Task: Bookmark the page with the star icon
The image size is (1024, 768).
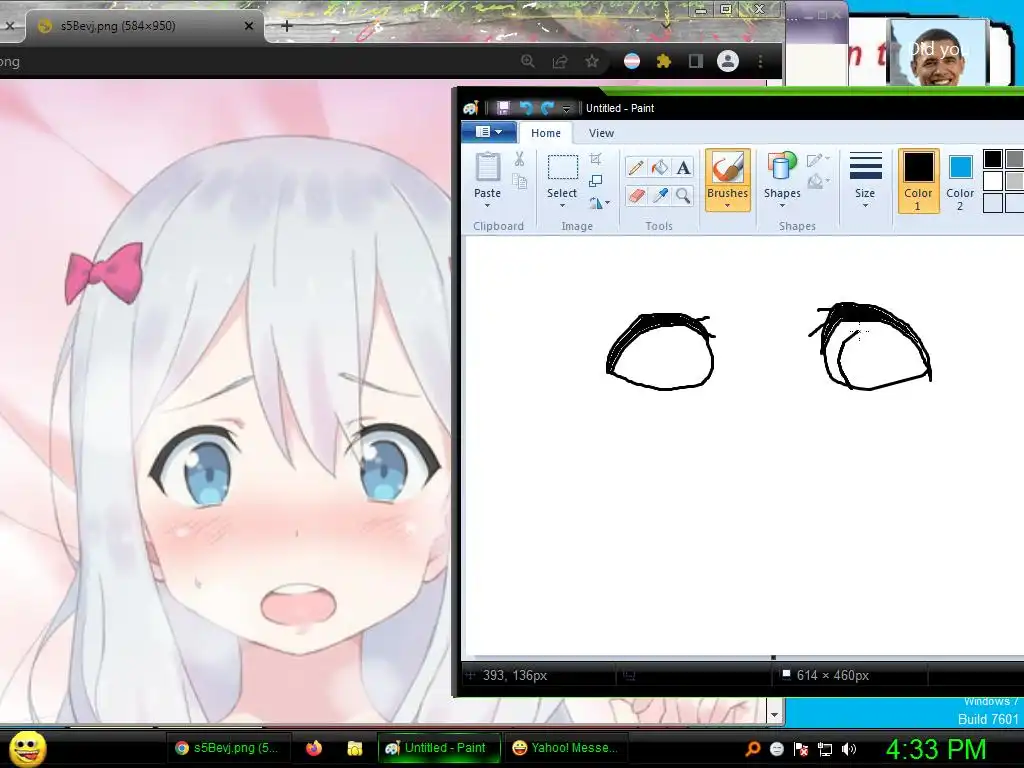Action: 592,61
